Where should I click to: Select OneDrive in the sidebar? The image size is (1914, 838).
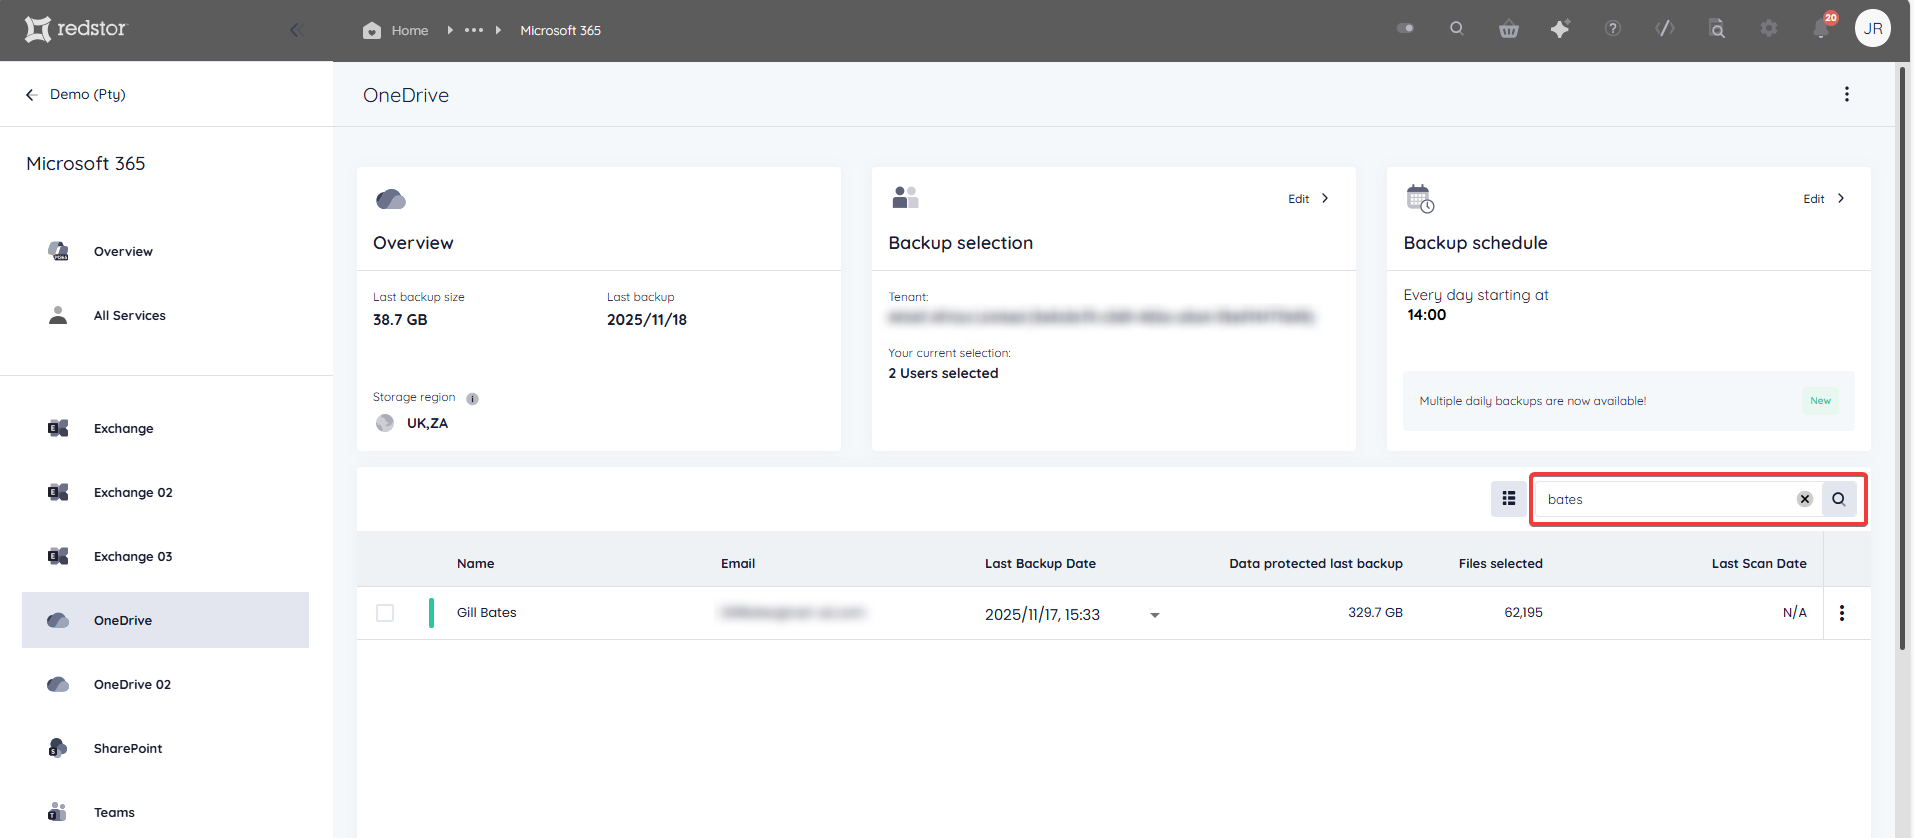click(x=165, y=620)
